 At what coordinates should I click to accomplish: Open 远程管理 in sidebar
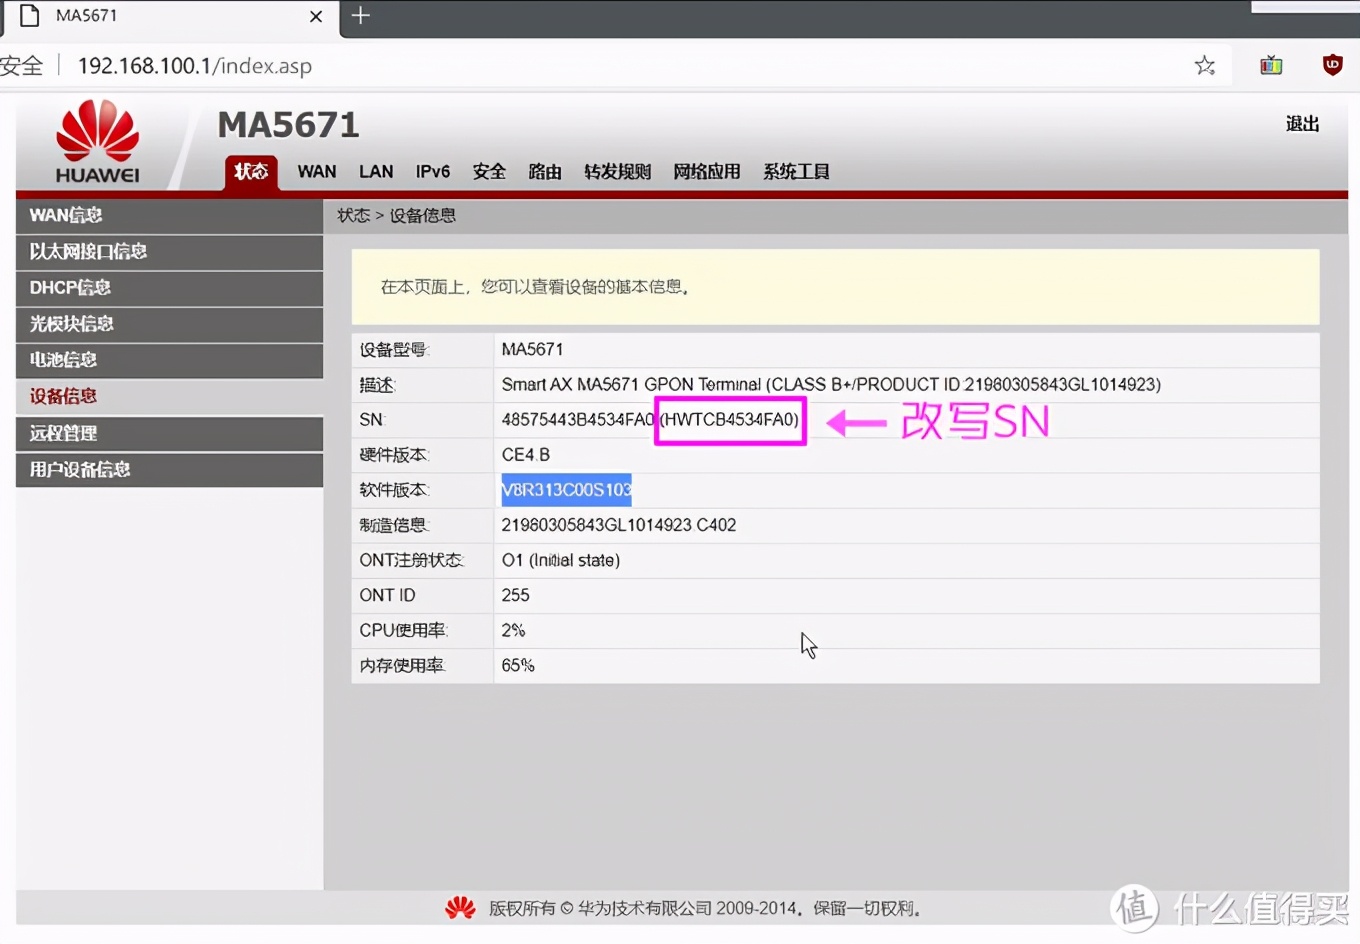pyautogui.click(x=169, y=433)
